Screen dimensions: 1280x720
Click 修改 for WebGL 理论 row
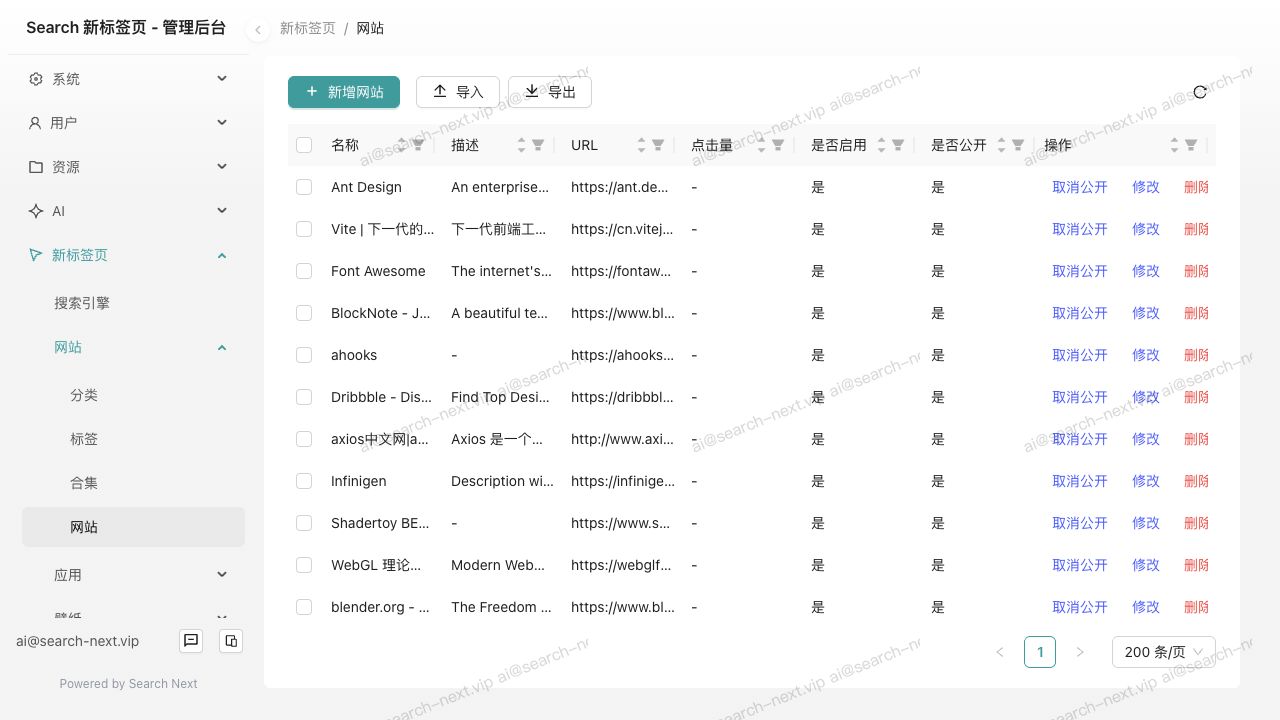pyautogui.click(x=1146, y=565)
